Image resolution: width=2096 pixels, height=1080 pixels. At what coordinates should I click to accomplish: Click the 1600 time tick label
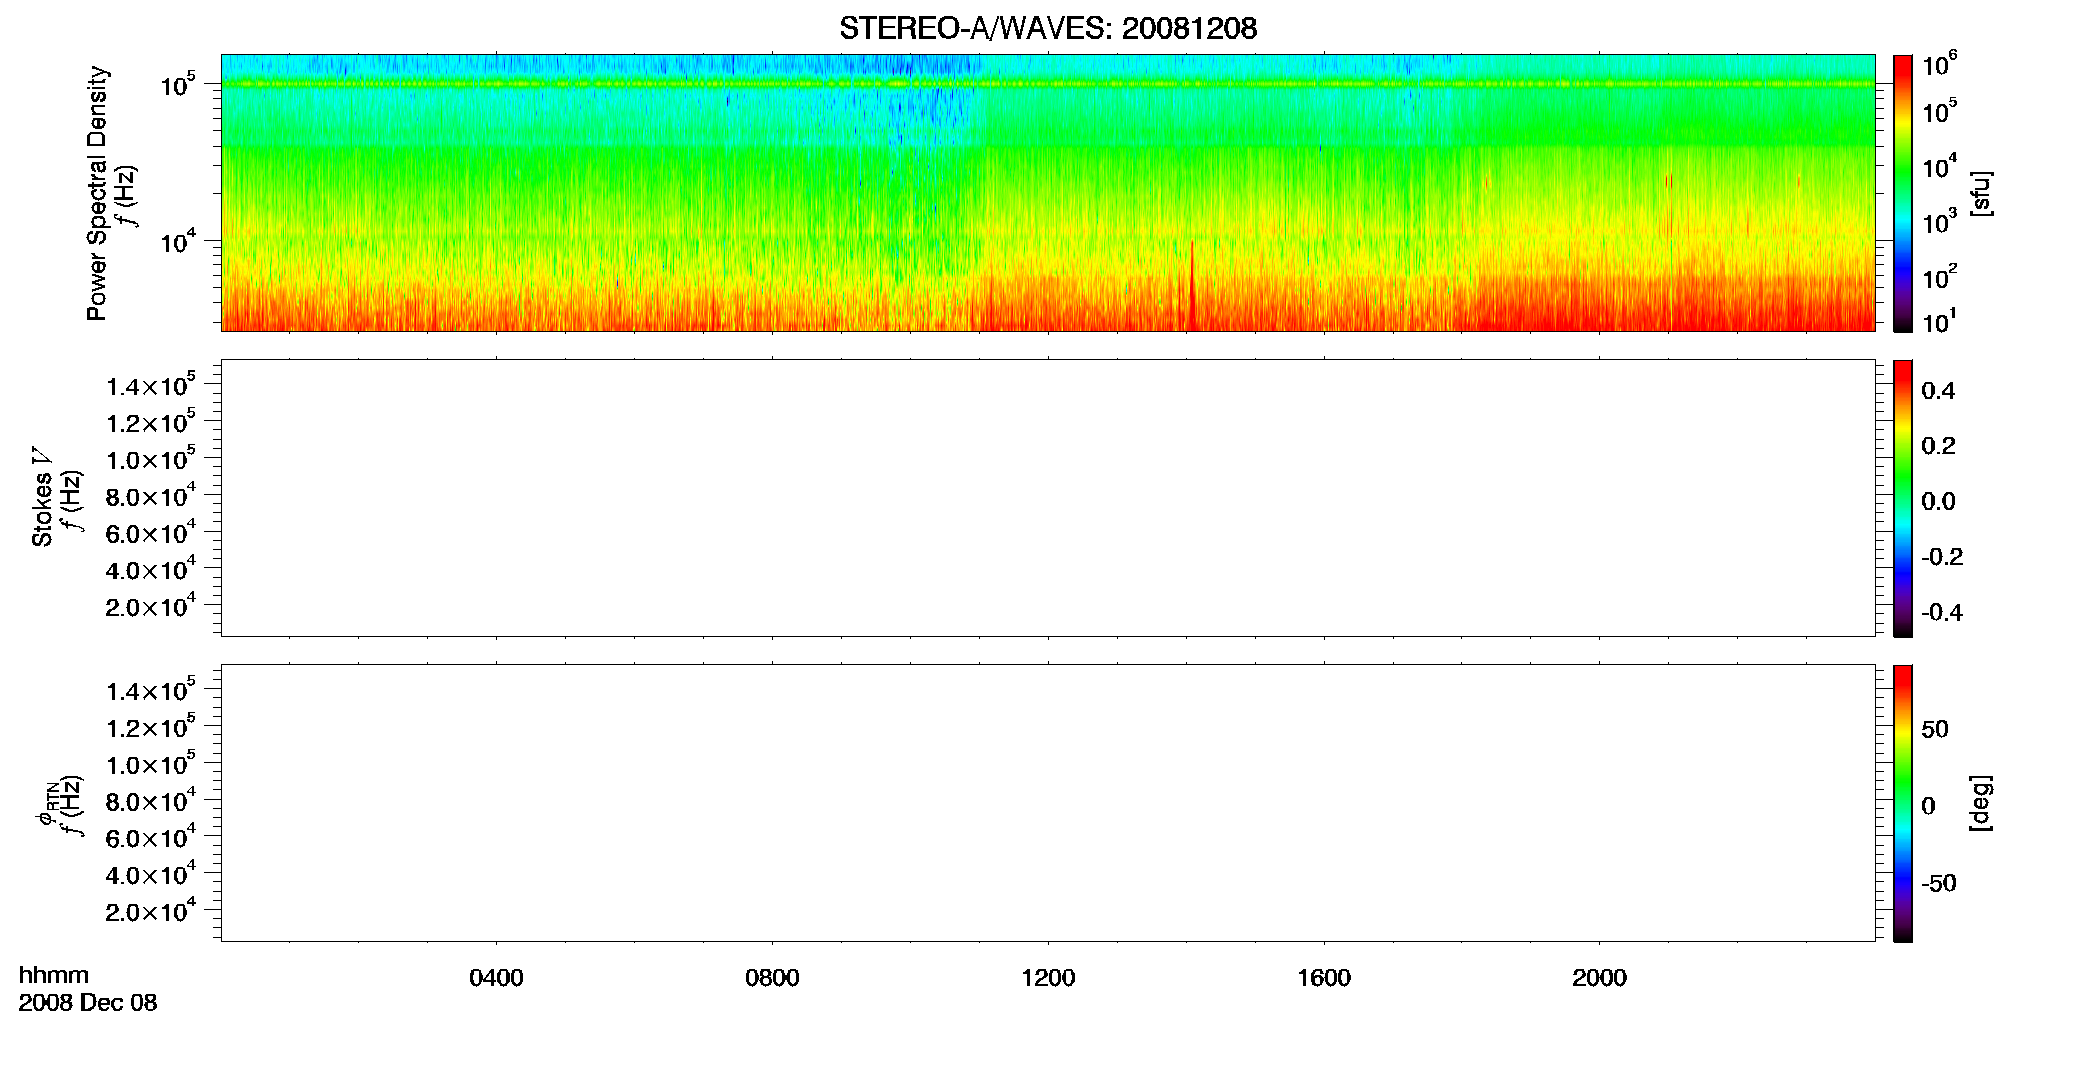(x=1324, y=978)
